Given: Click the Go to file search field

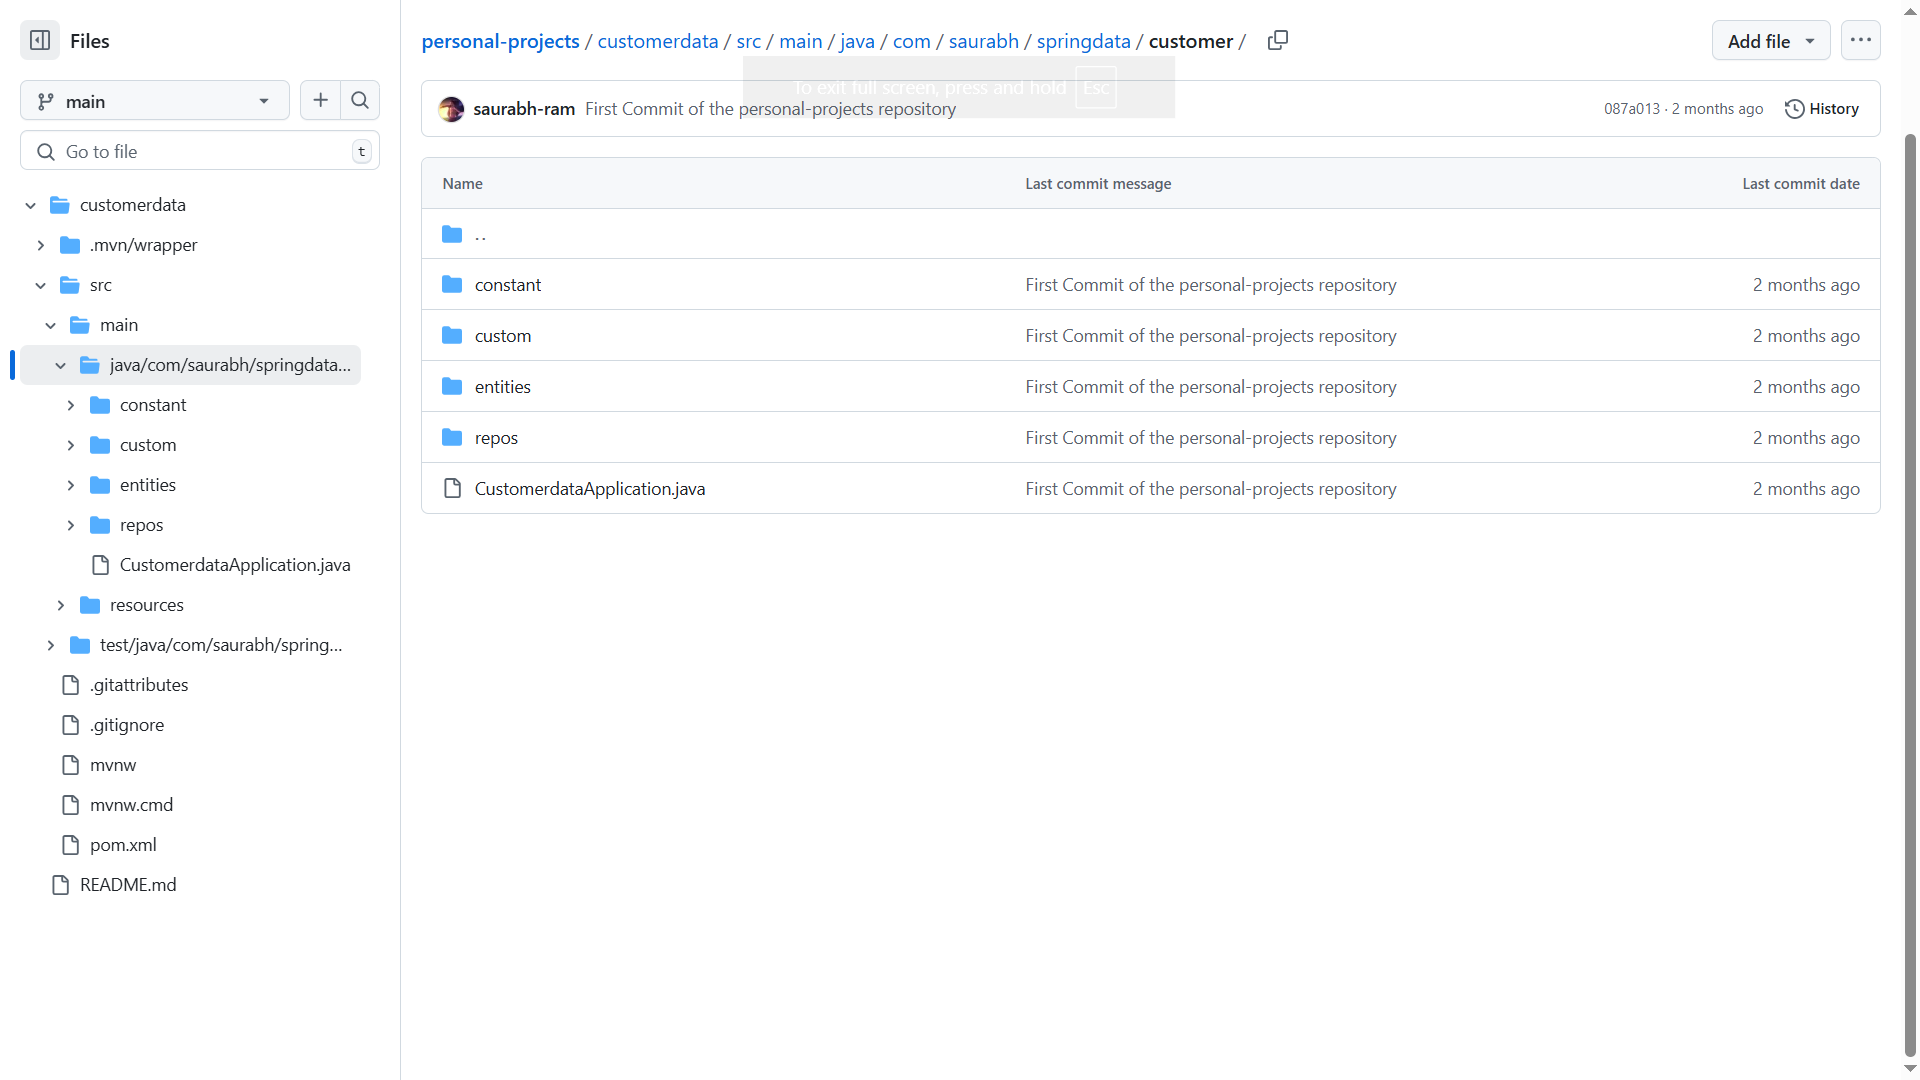Looking at the screenshot, I should click(200, 151).
